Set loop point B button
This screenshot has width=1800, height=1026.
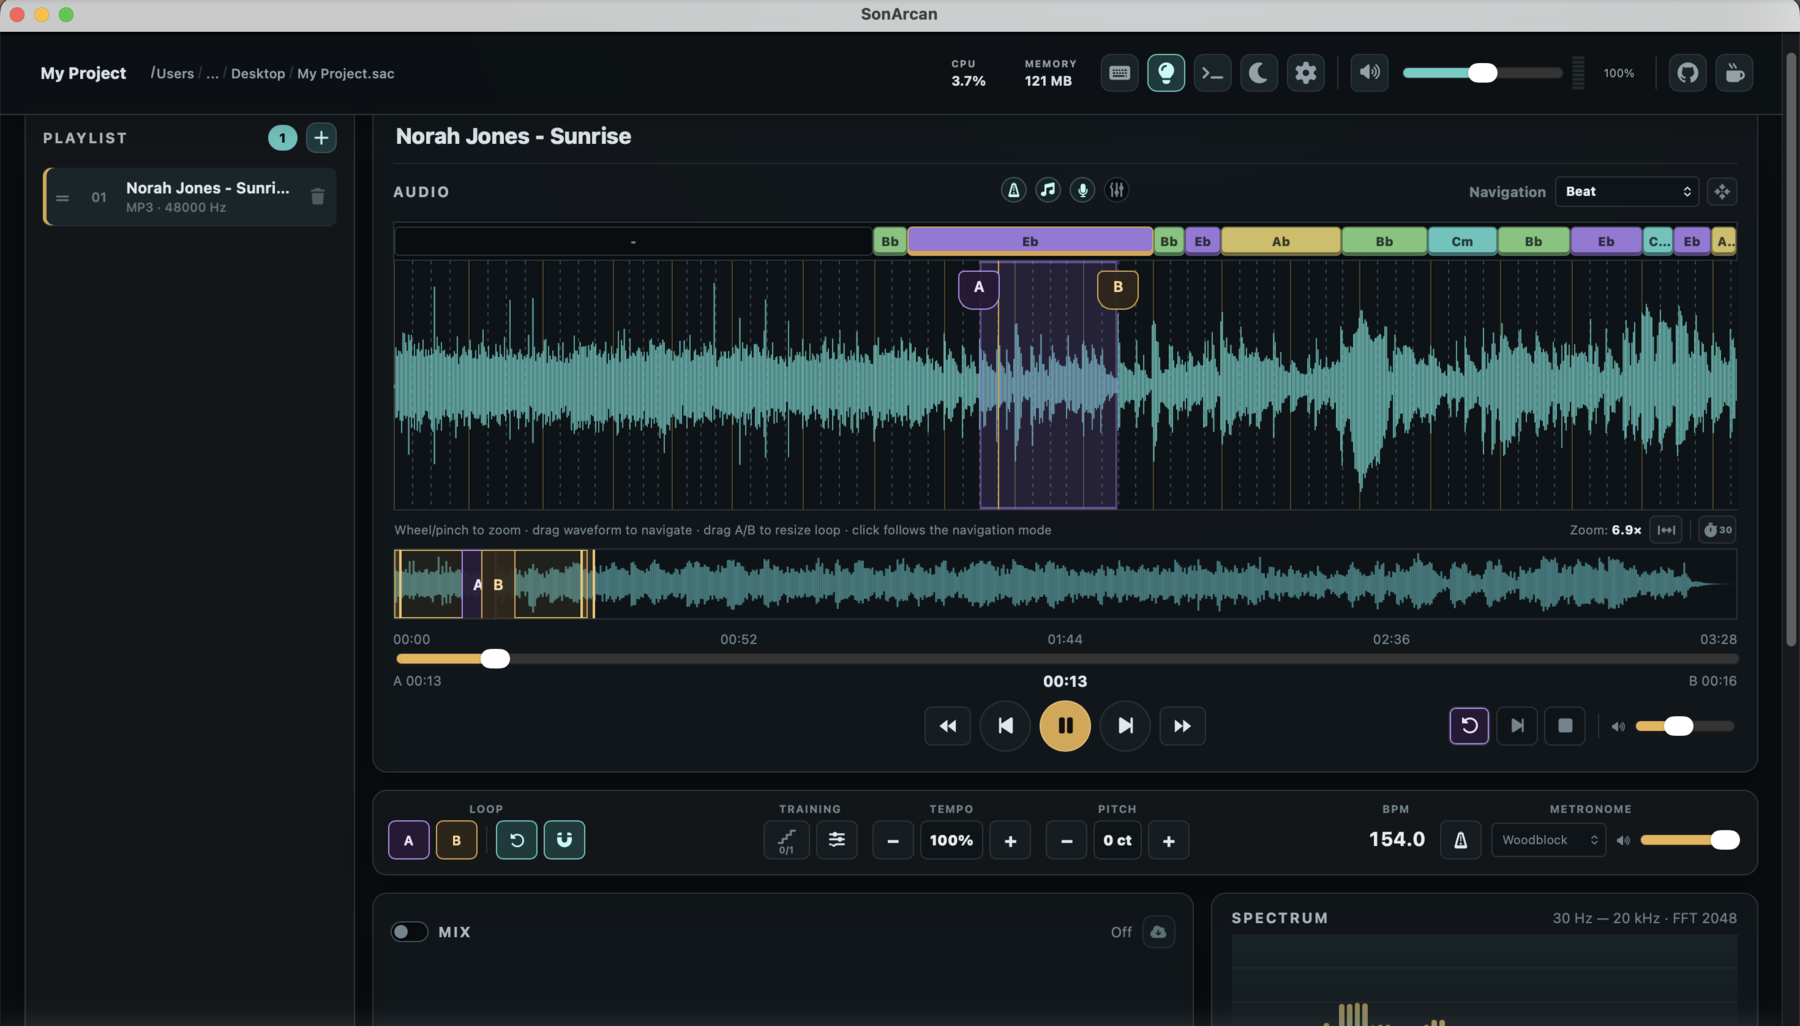coord(457,840)
